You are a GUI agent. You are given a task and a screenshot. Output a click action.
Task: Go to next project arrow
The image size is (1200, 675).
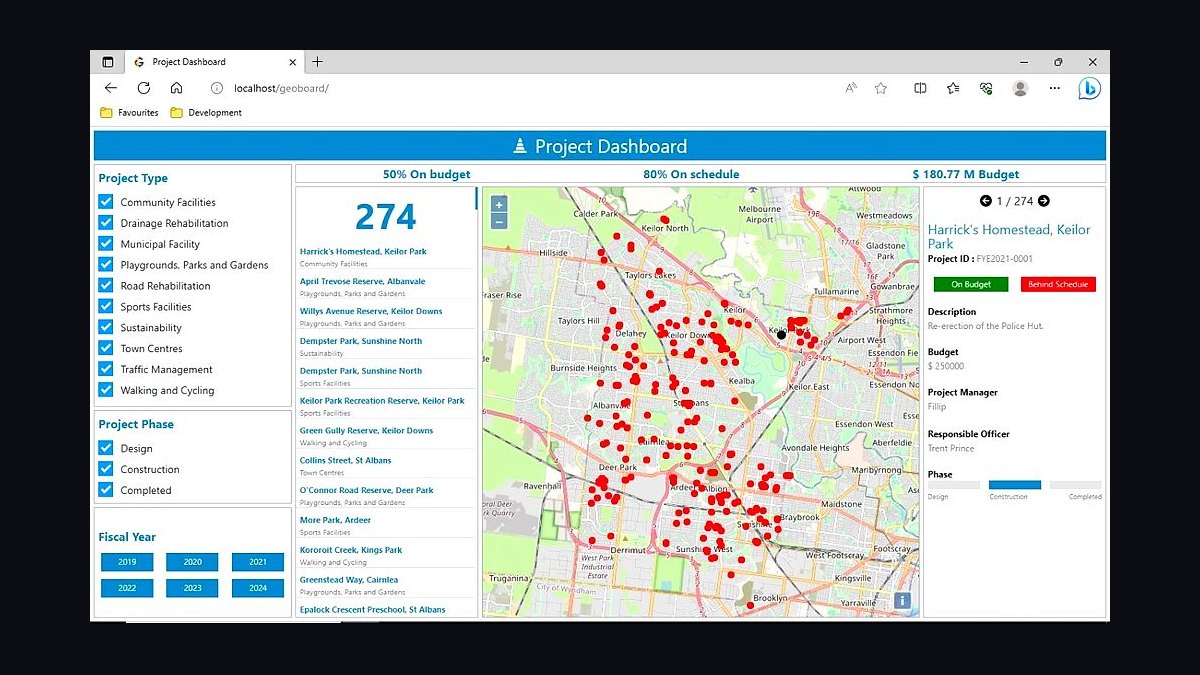click(1044, 201)
